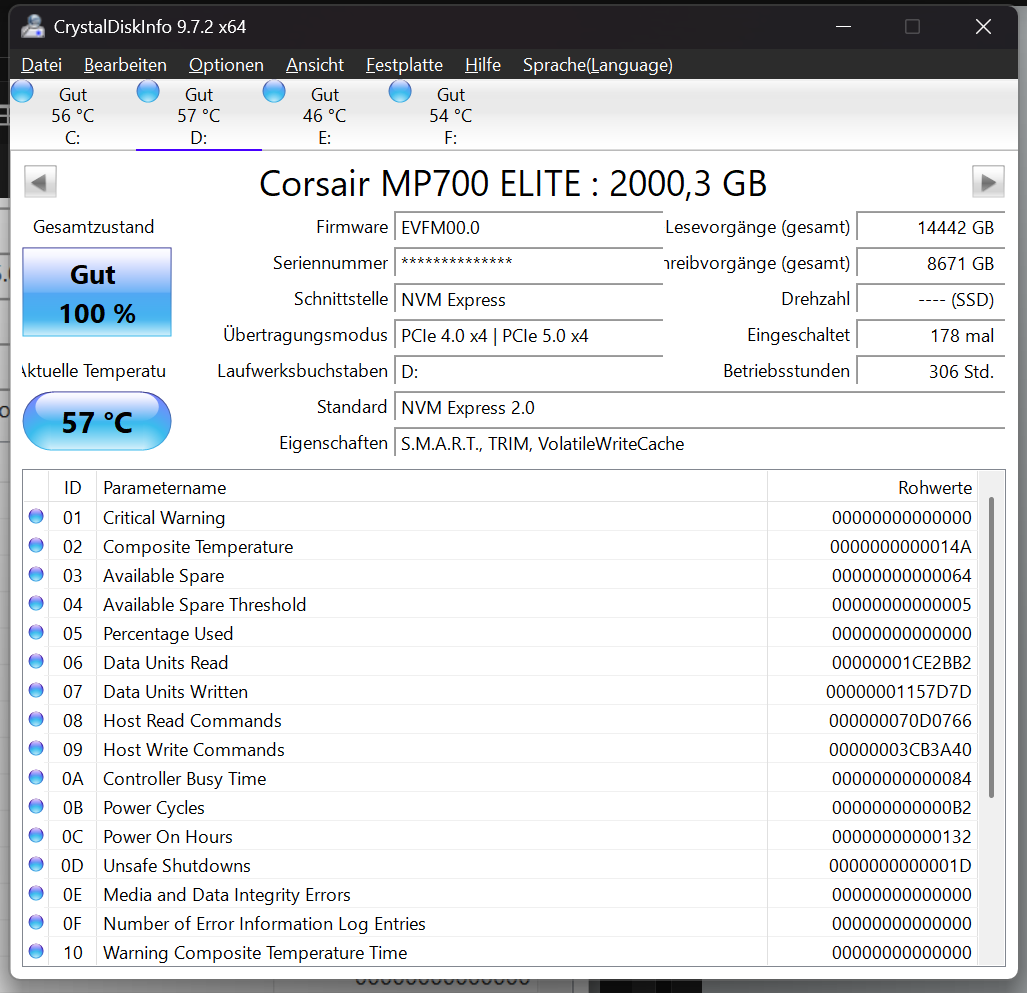Select the Critical Warning parameter name
The image size is (1027, 993).
click(x=164, y=517)
